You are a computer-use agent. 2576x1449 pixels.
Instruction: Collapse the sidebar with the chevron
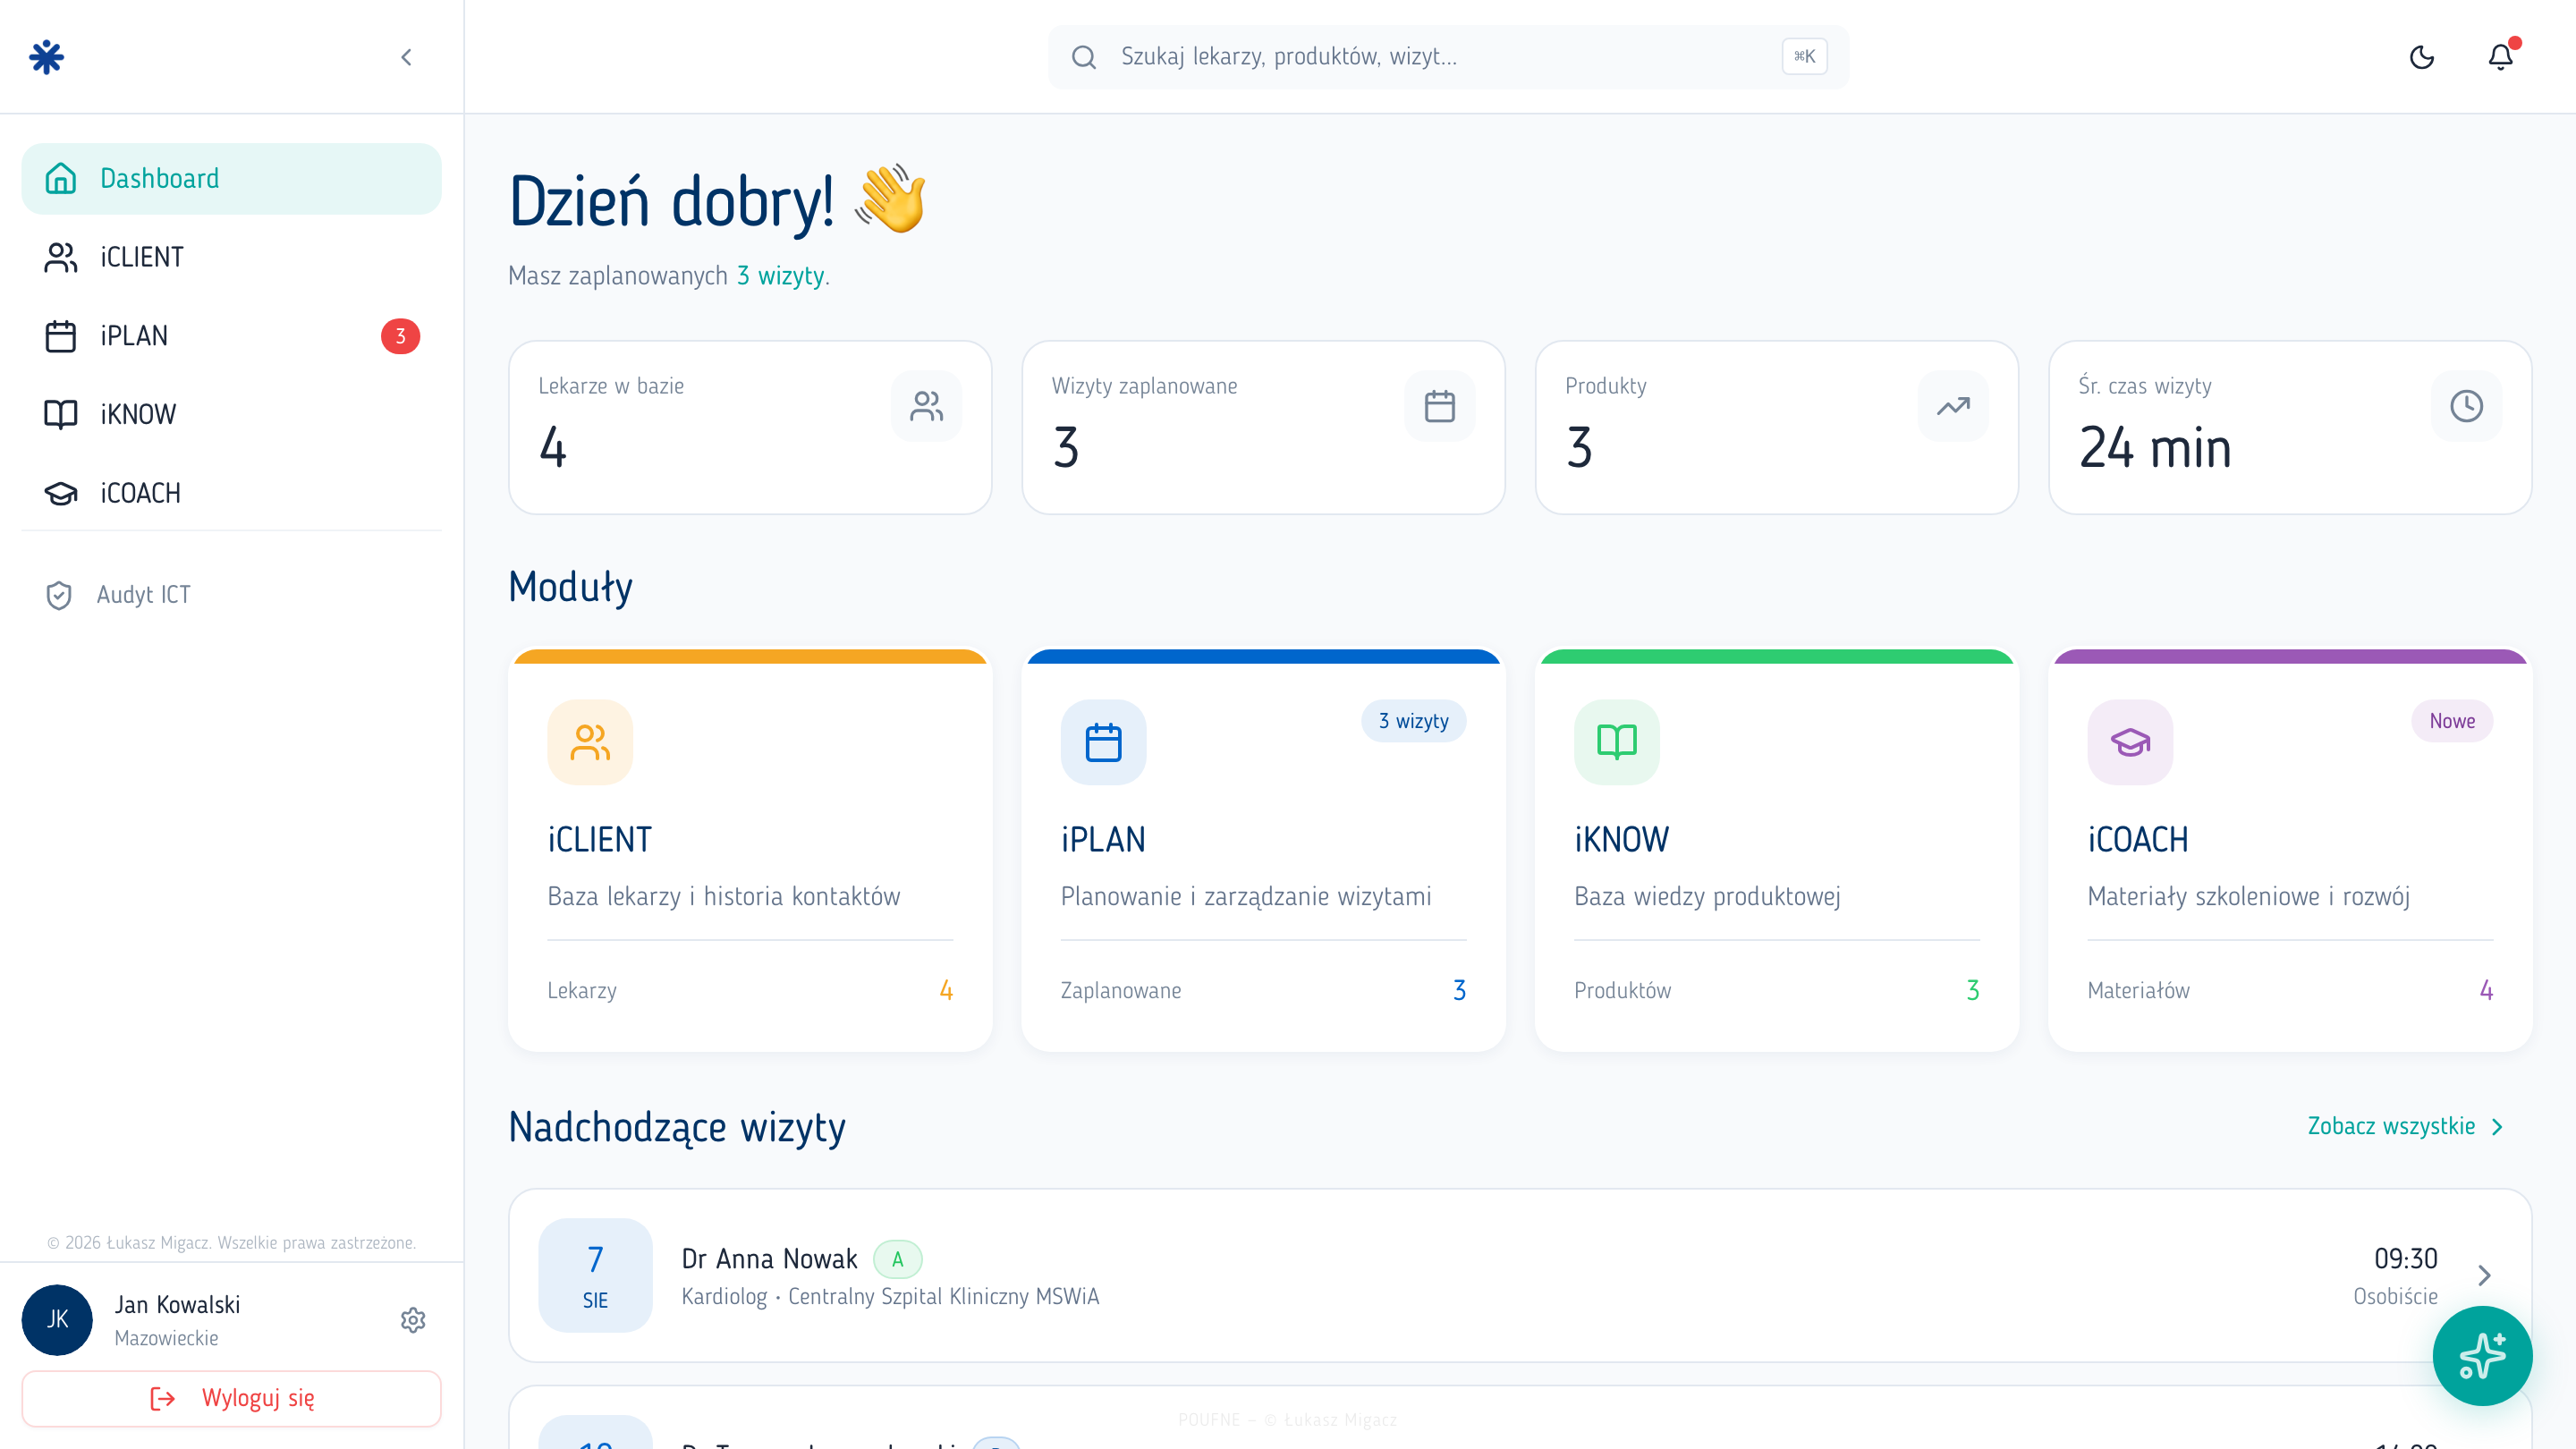(x=406, y=57)
